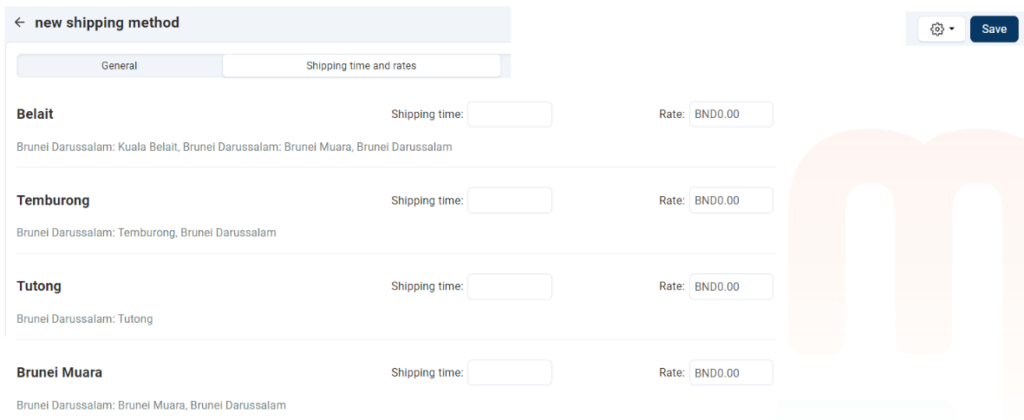Click the Temburong zone heading
Viewport: 1024px width, 420px height.
(x=53, y=200)
